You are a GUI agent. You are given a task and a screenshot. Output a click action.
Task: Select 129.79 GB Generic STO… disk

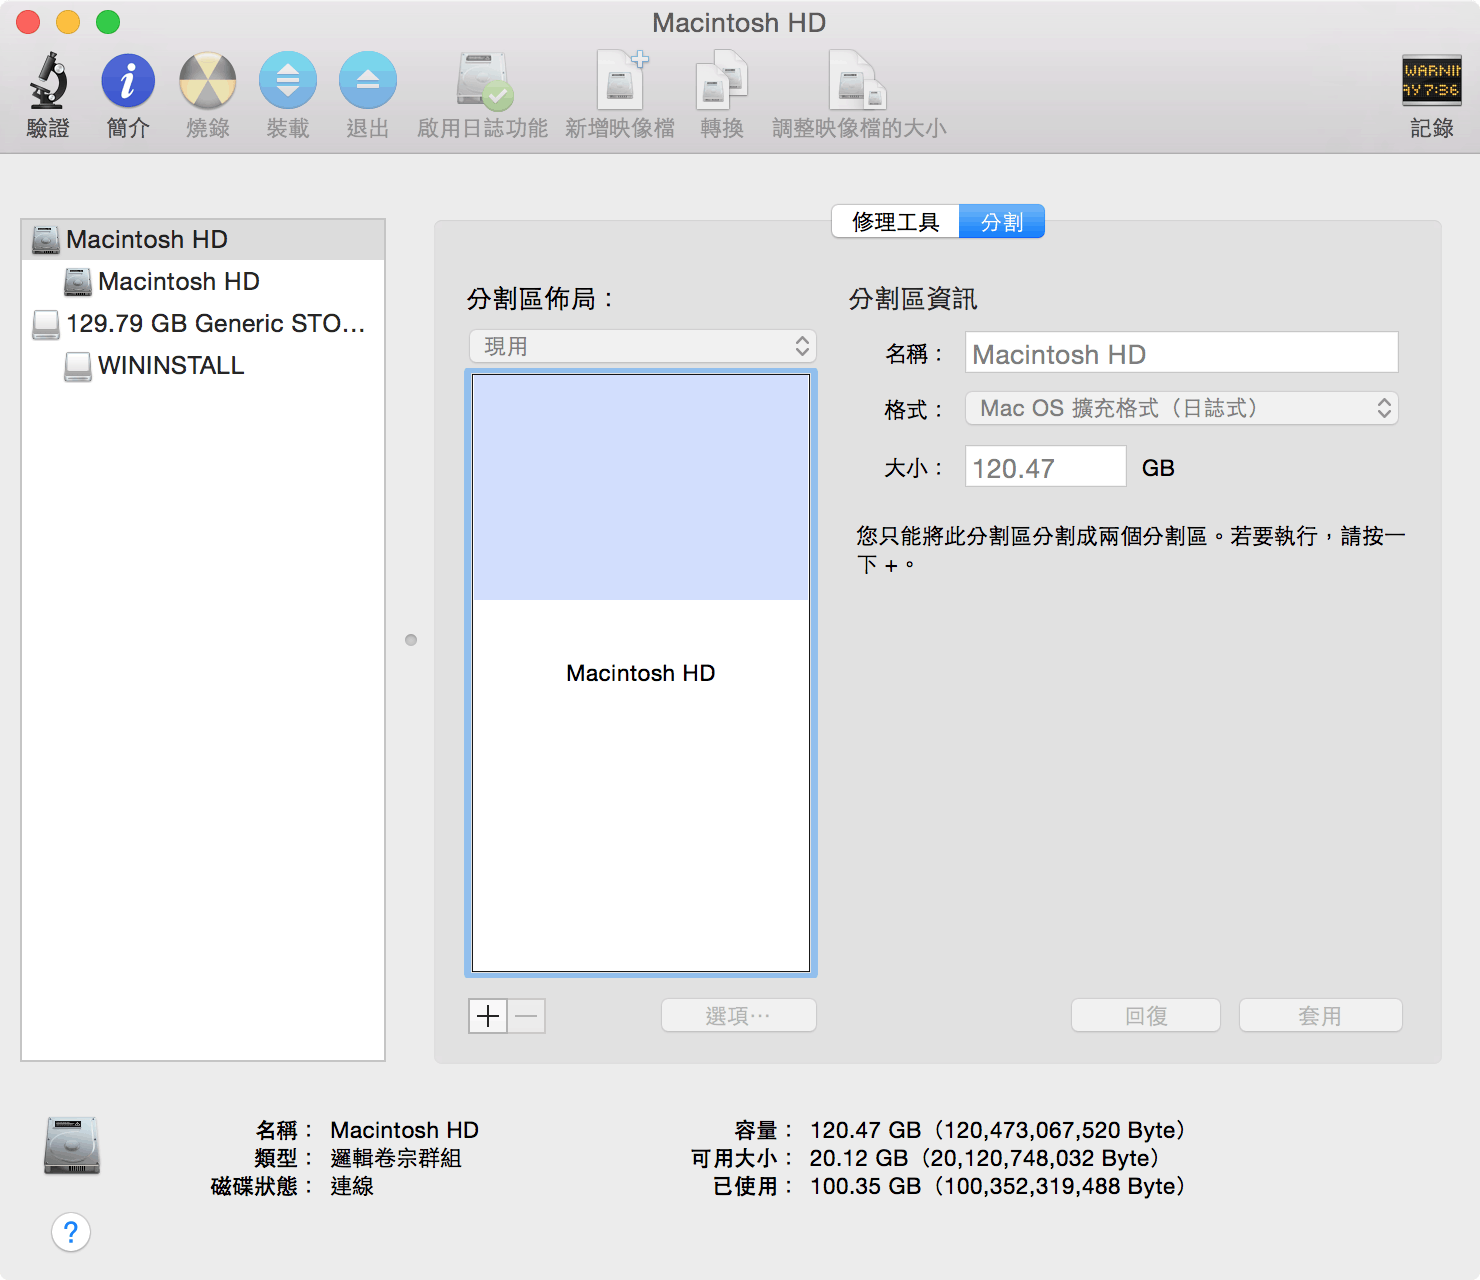[x=203, y=324]
